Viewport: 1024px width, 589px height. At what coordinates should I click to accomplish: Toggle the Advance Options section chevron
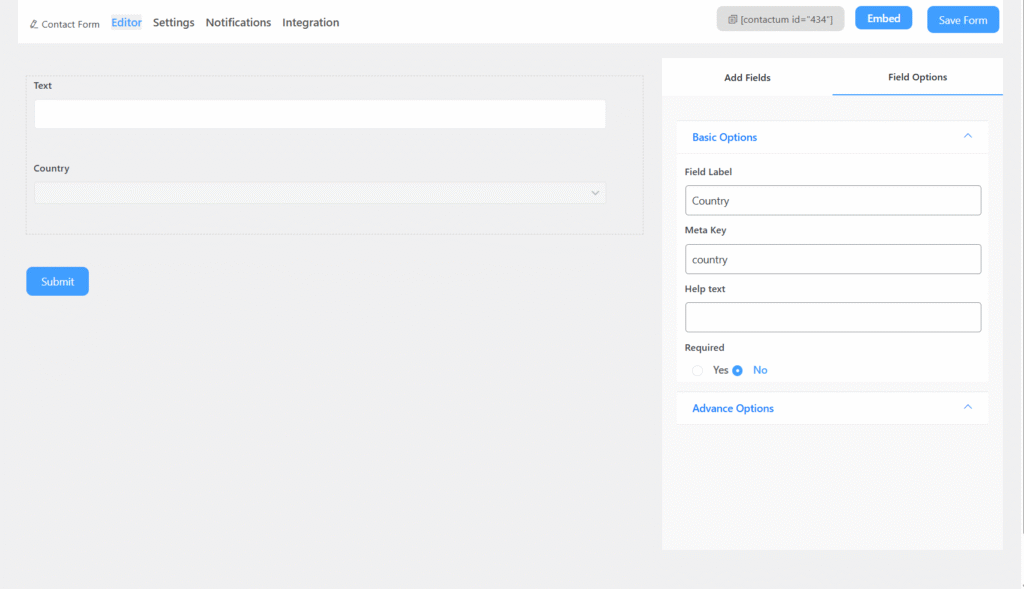[967, 407]
